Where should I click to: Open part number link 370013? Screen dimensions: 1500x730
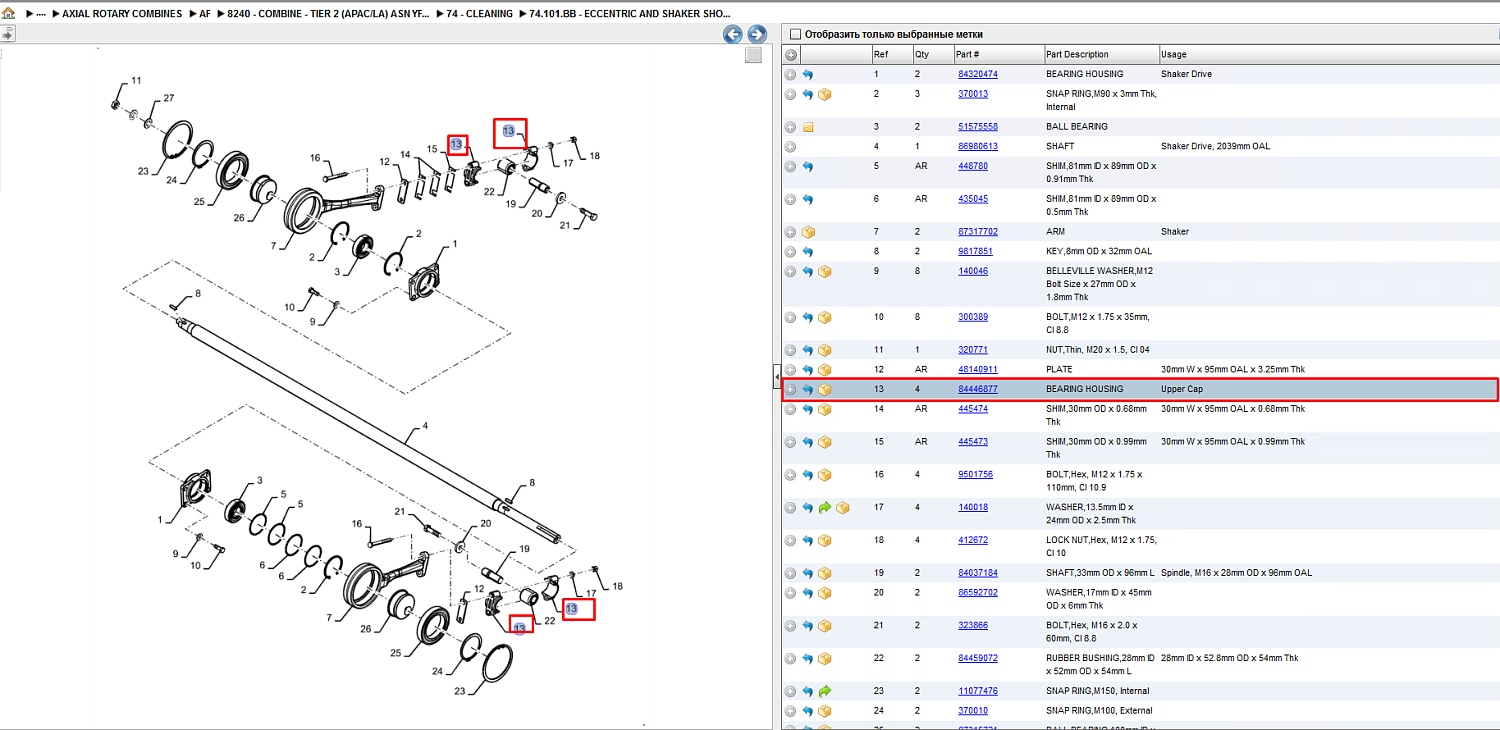tap(973, 95)
